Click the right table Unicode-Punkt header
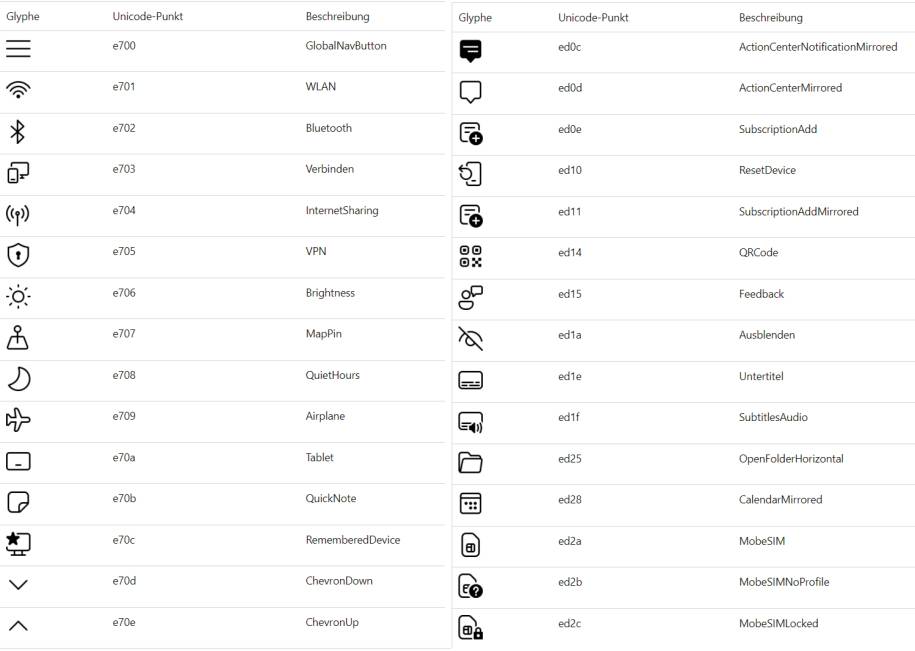 593,18
